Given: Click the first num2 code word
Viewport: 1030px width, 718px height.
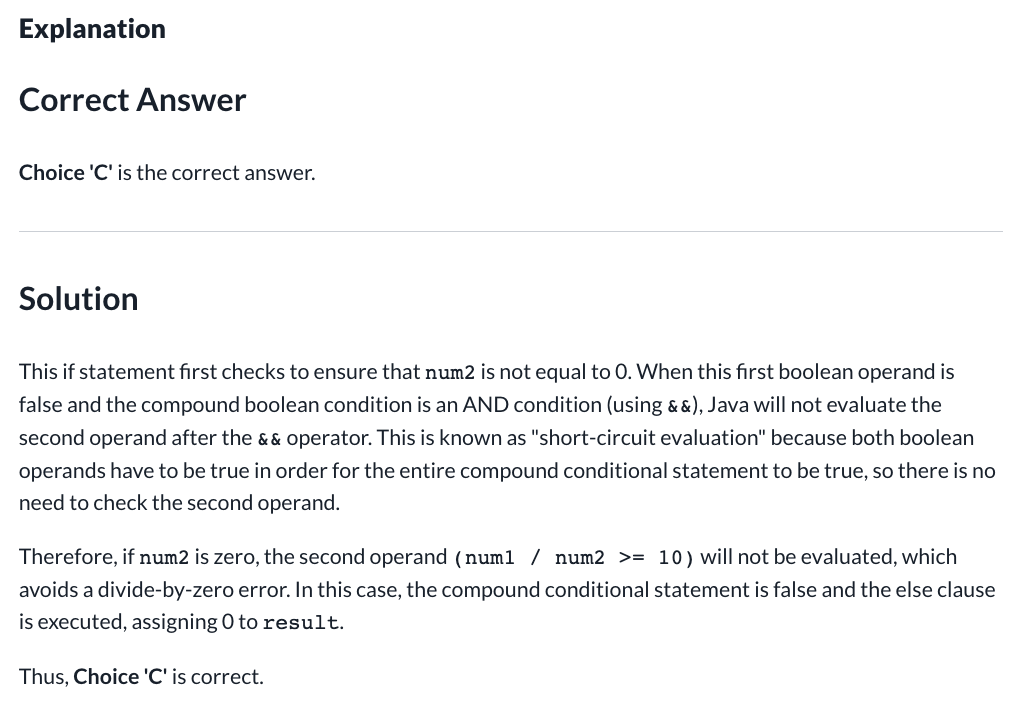Looking at the screenshot, I should [x=450, y=372].
